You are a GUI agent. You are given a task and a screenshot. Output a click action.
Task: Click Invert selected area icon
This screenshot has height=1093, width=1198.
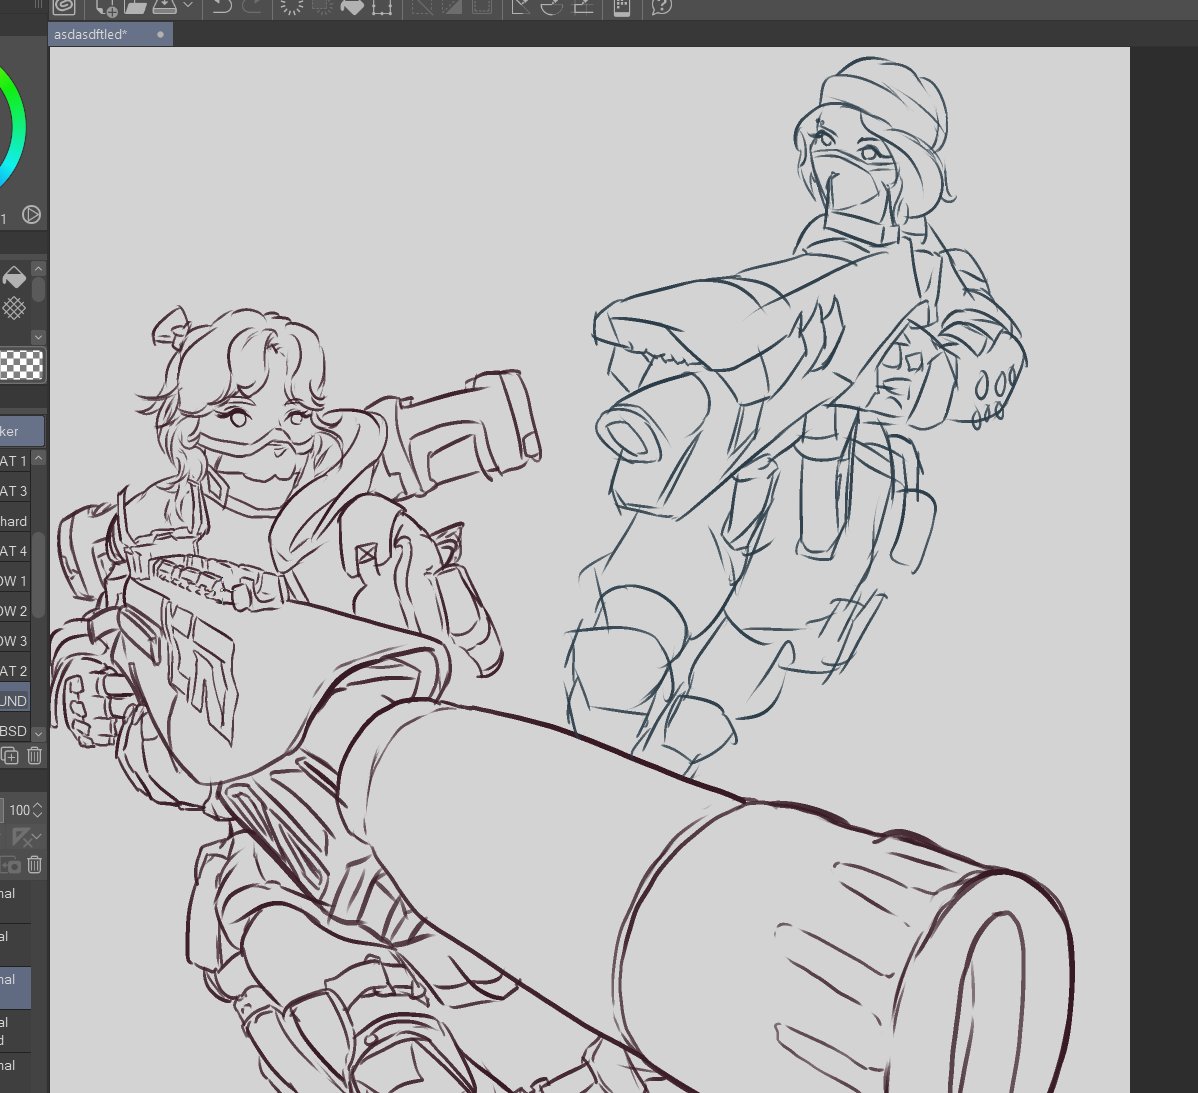tap(452, 7)
